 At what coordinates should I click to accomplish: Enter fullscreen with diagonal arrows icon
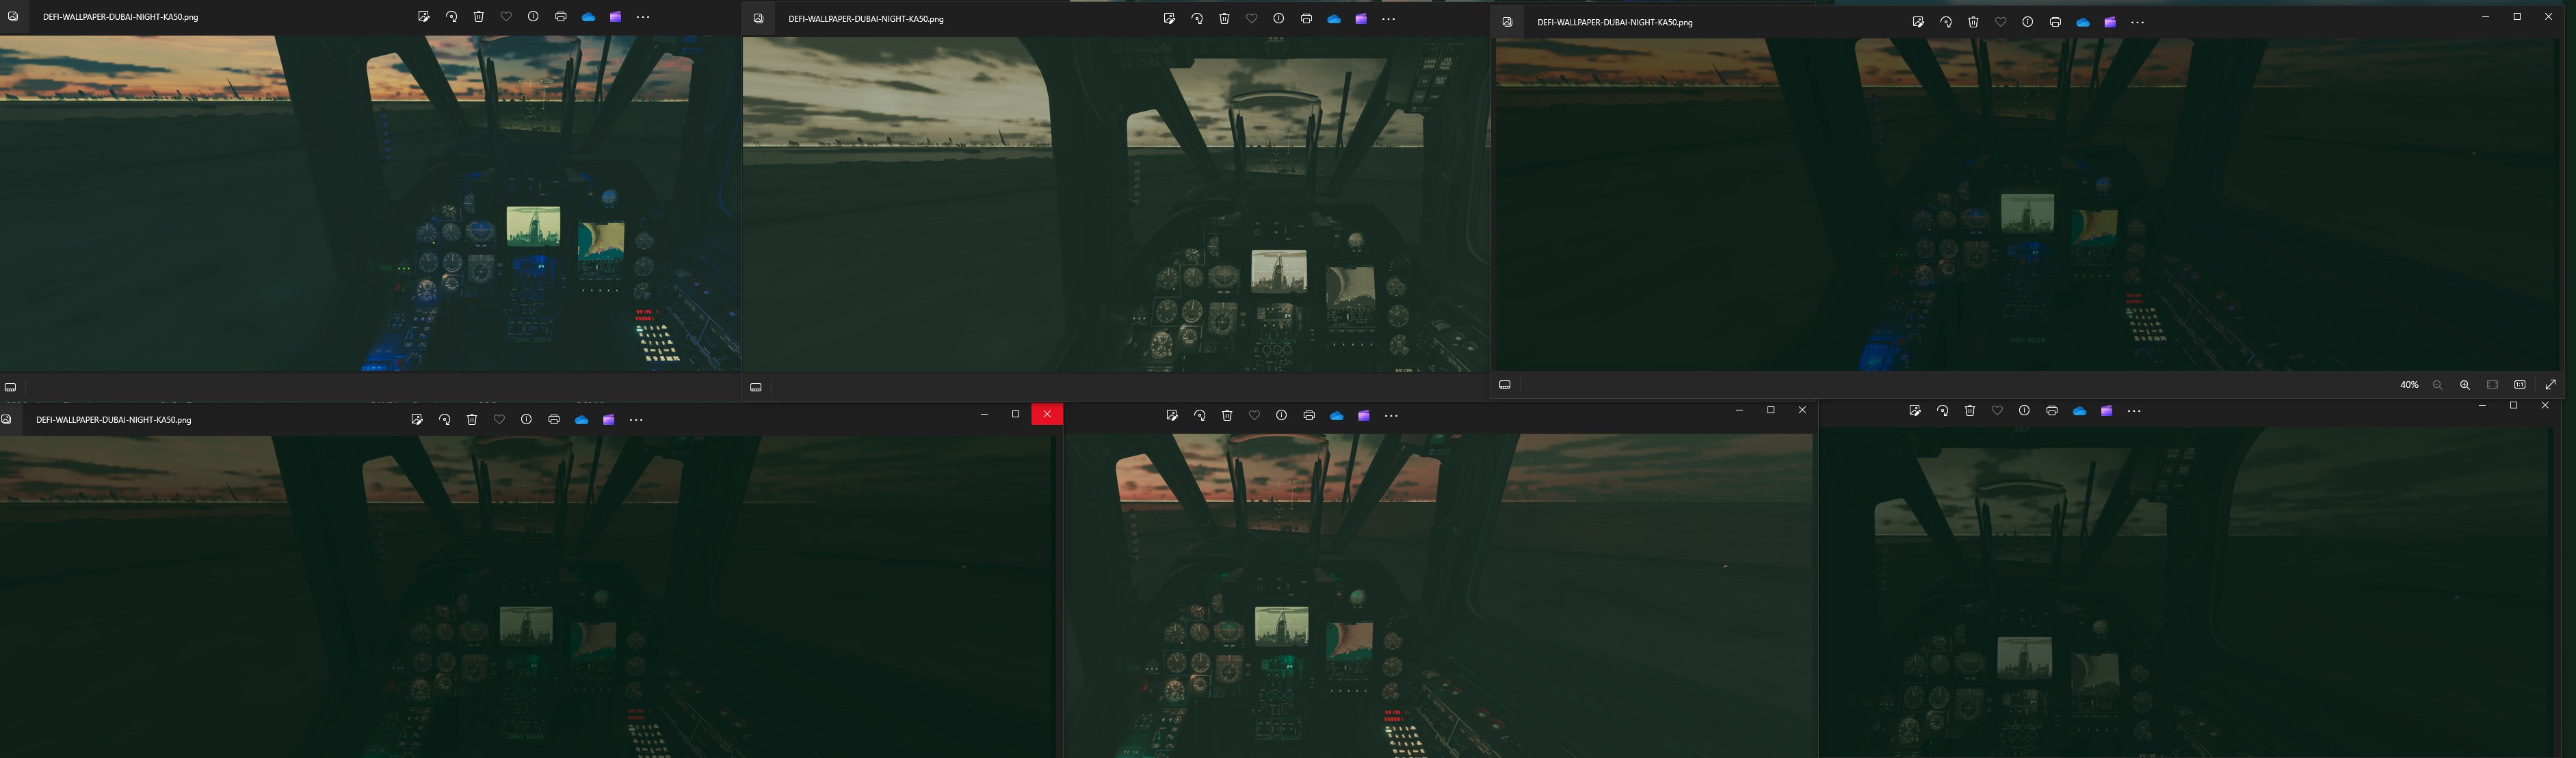pos(2549,385)
